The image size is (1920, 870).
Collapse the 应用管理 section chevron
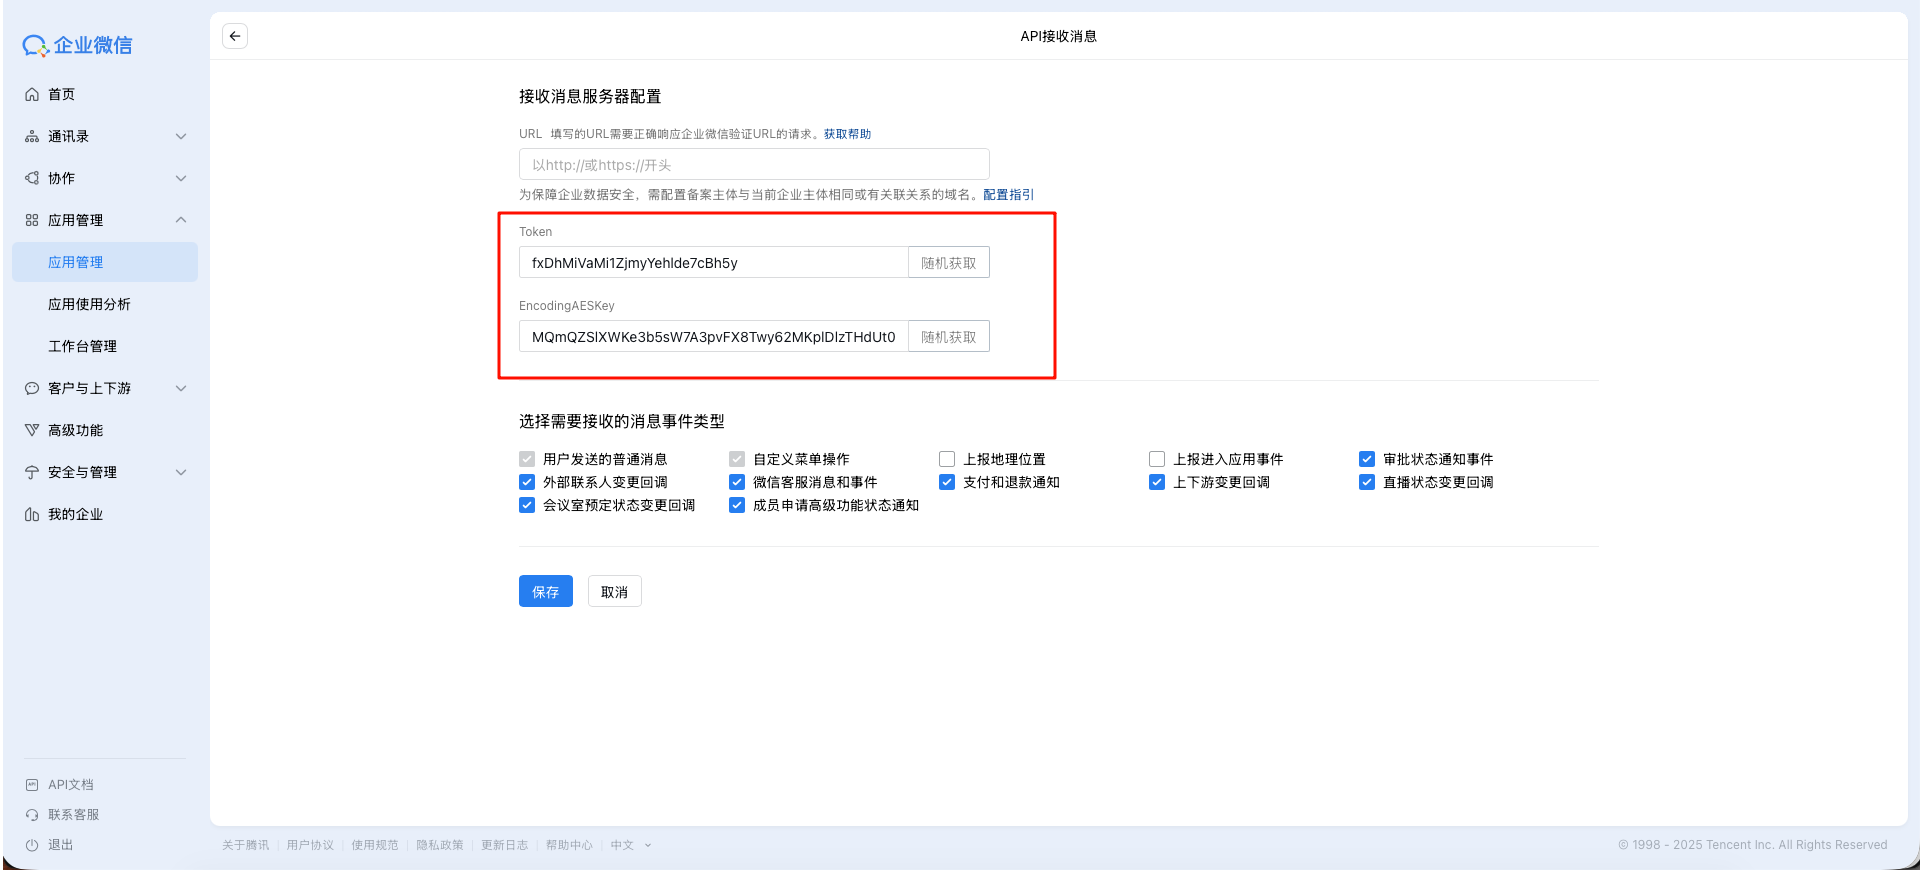coord(181,220)
